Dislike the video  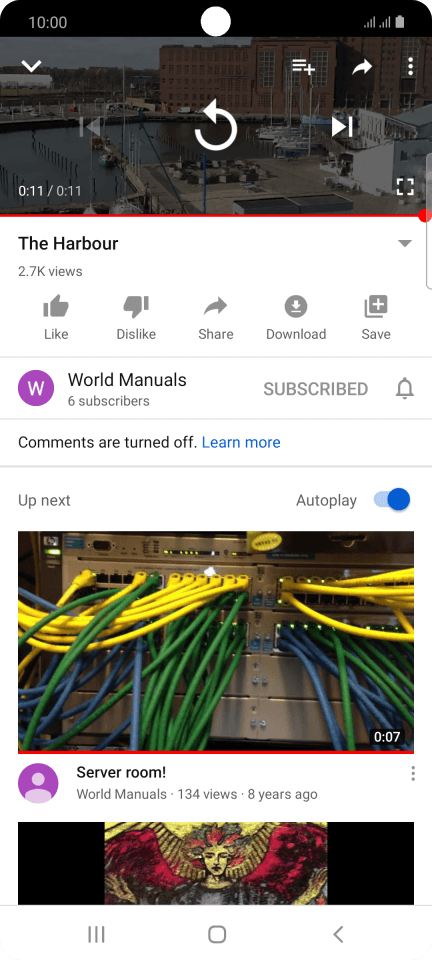pos(136,318)
